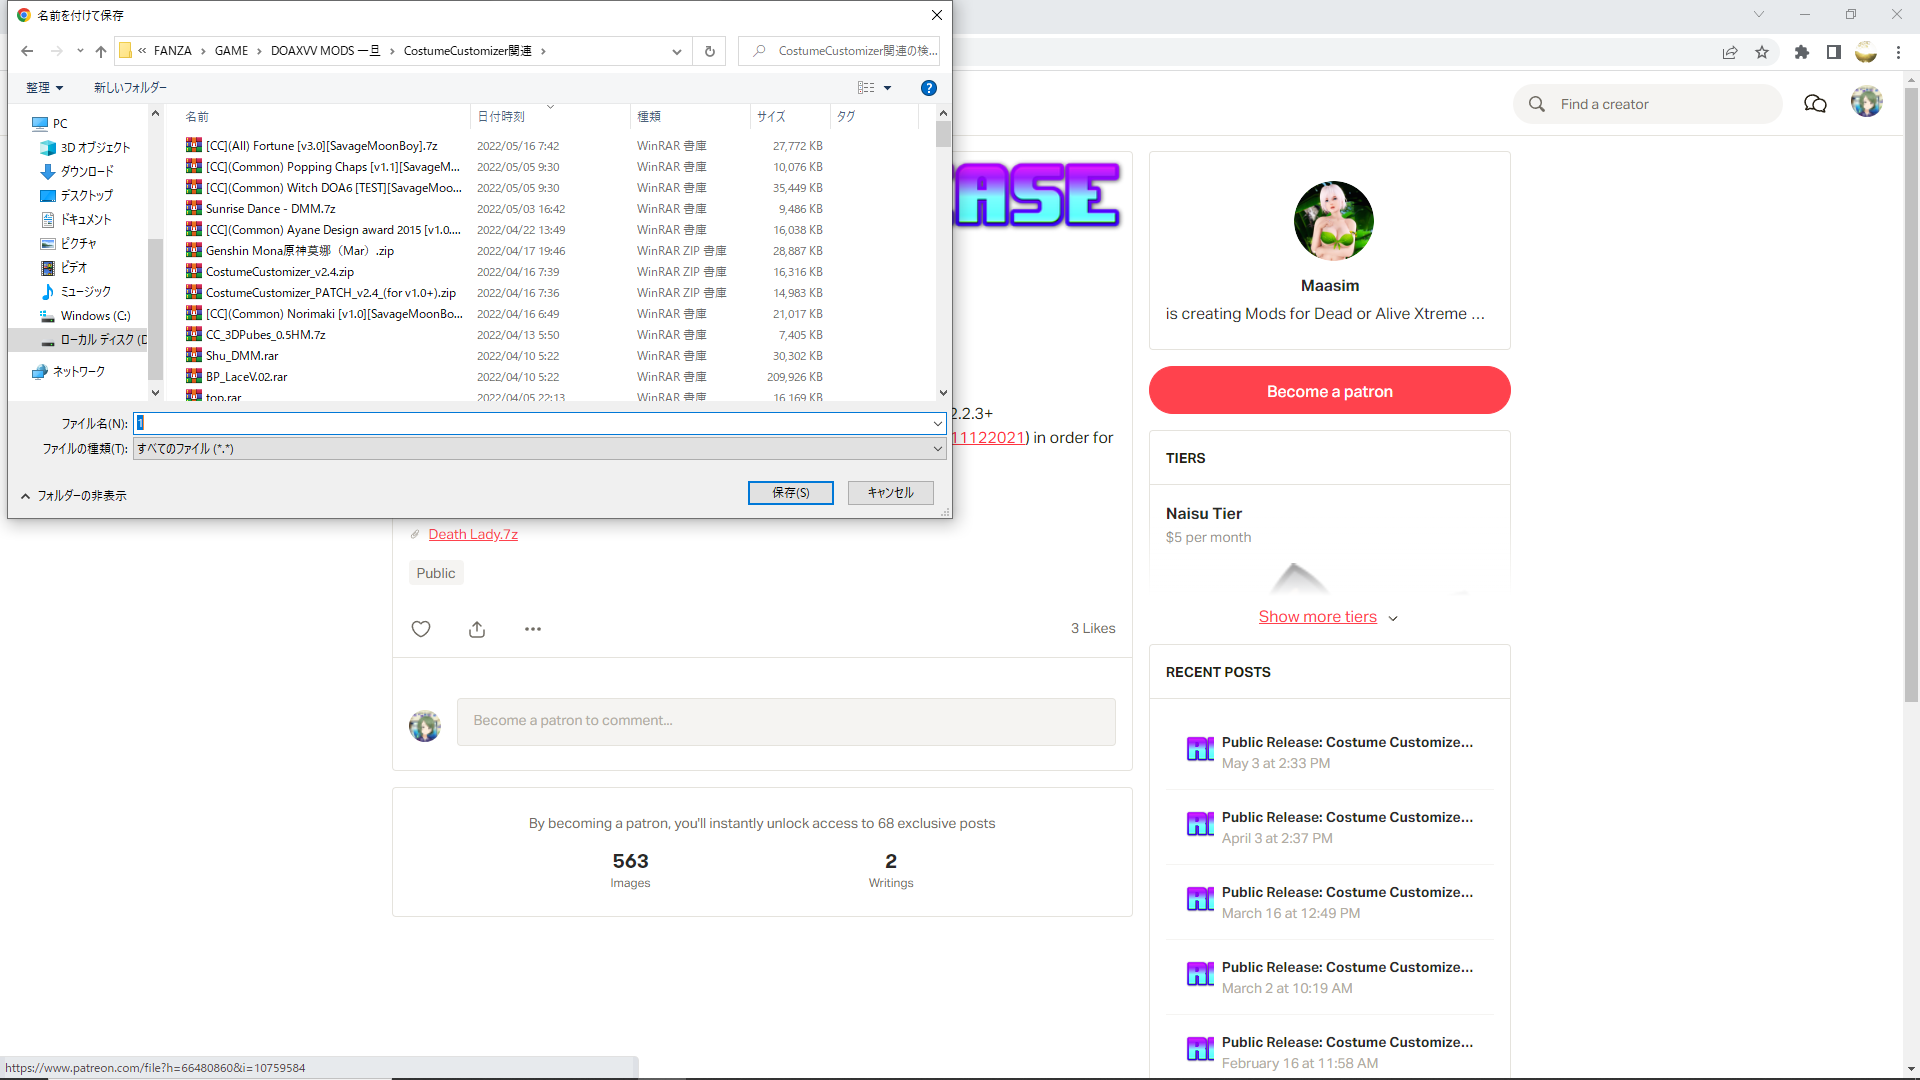Sort files by サイズ column

(790, 116)
